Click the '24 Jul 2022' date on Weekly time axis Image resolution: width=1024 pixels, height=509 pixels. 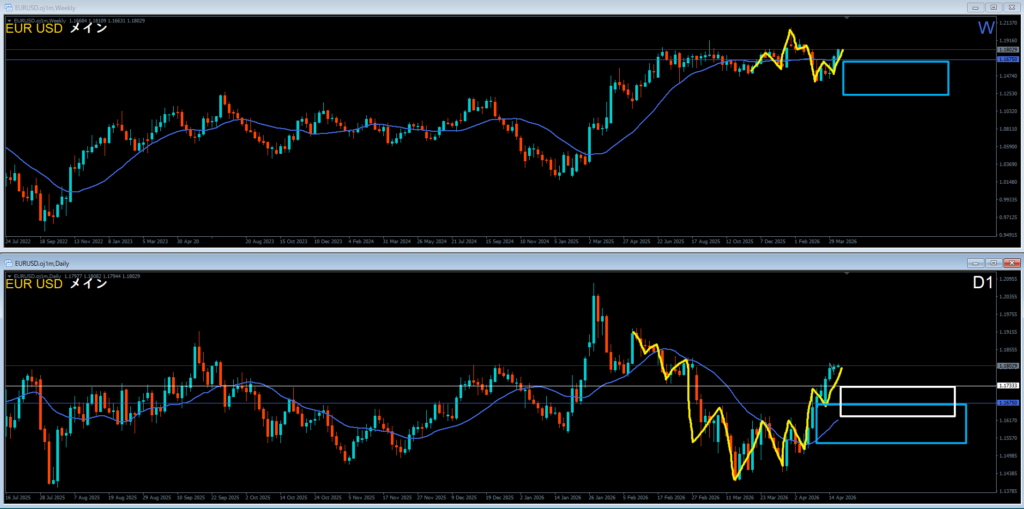point(17,241)
